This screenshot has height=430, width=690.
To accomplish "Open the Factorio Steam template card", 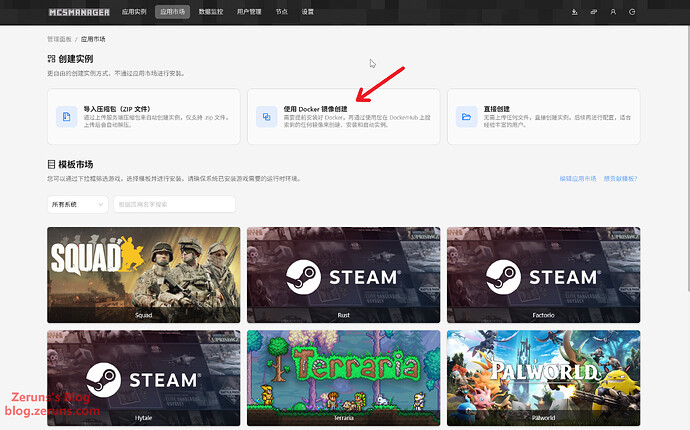I will [x=543, y=275].
